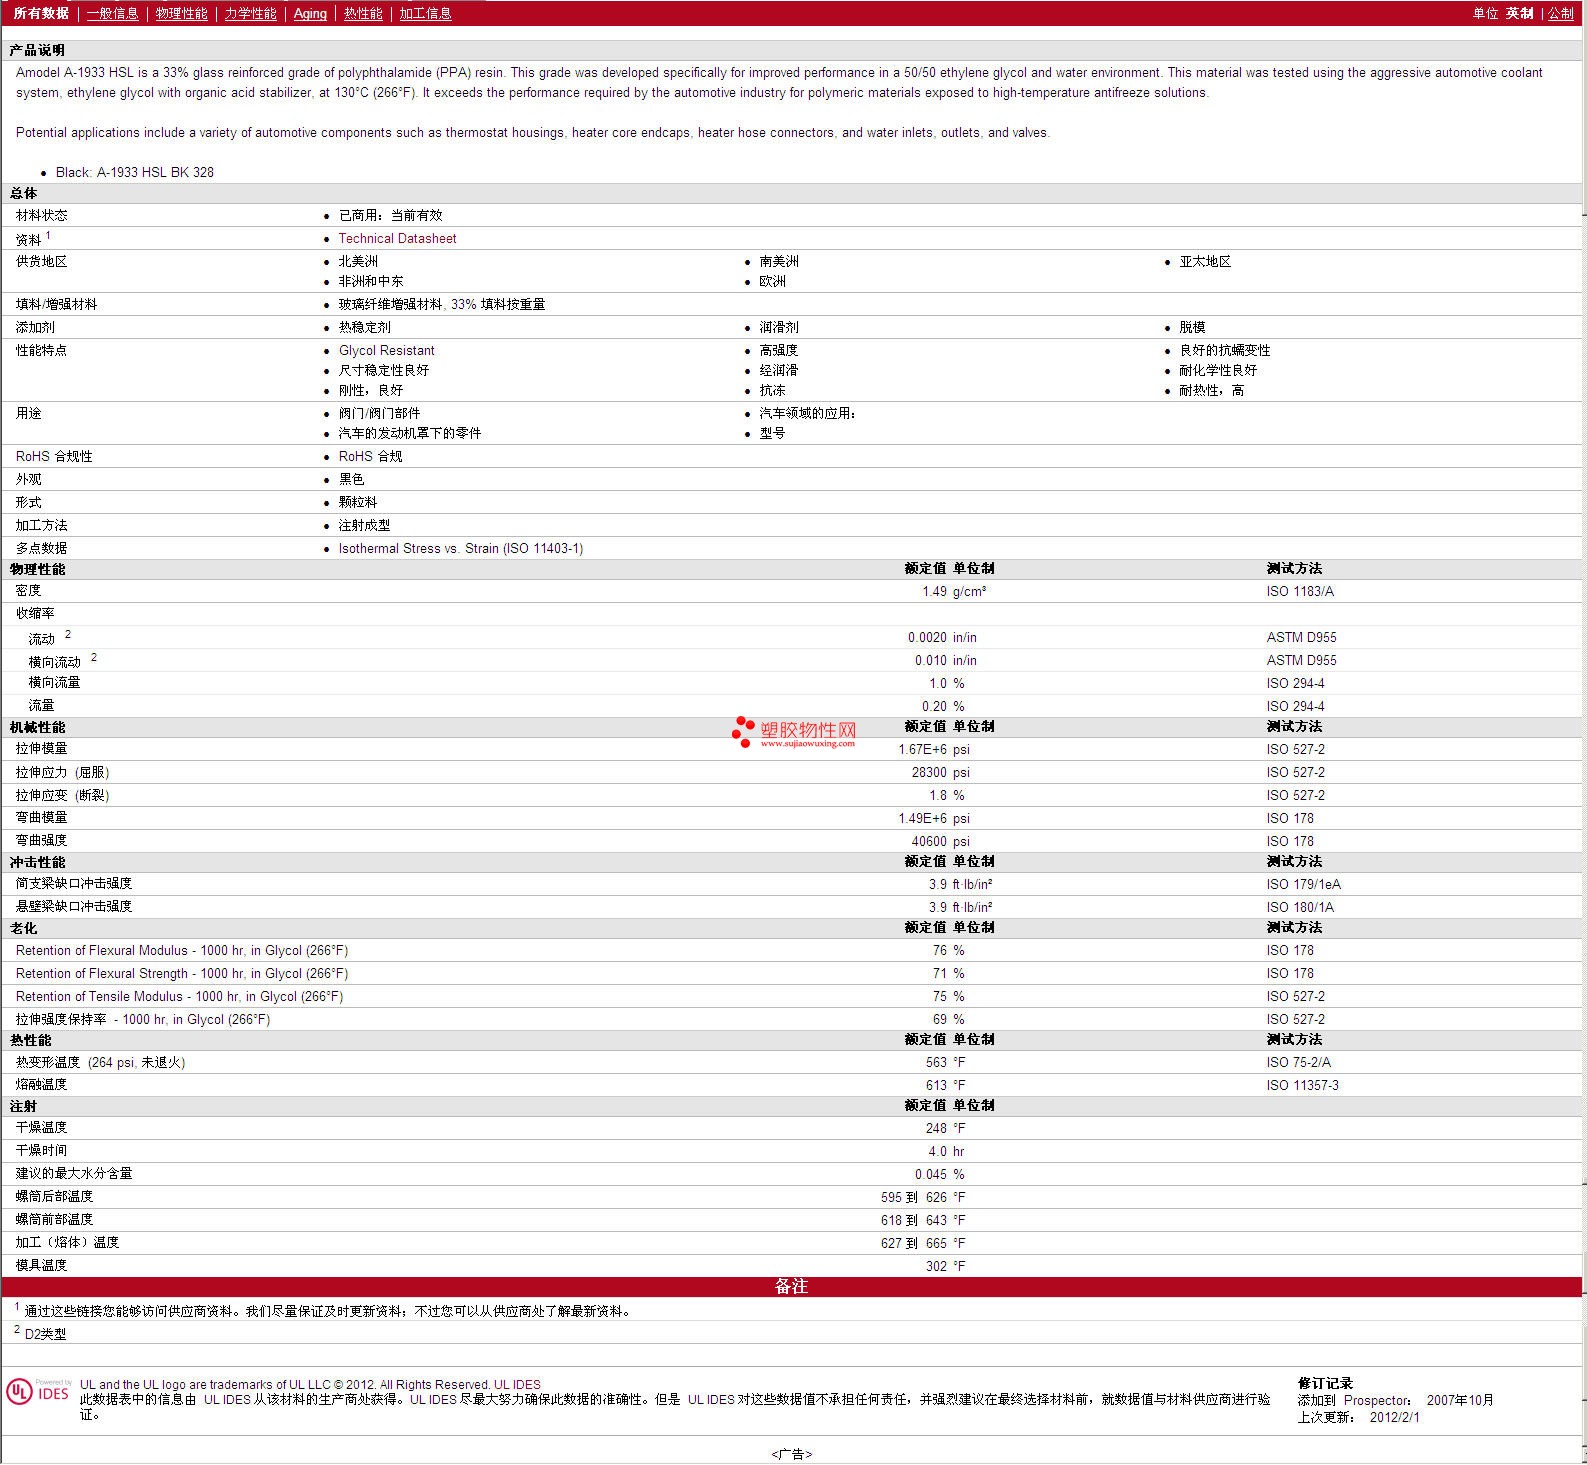Select the ISO 1183/A test method
The height and width of the screenshot is (1465, 1587).
point(1299,591)
